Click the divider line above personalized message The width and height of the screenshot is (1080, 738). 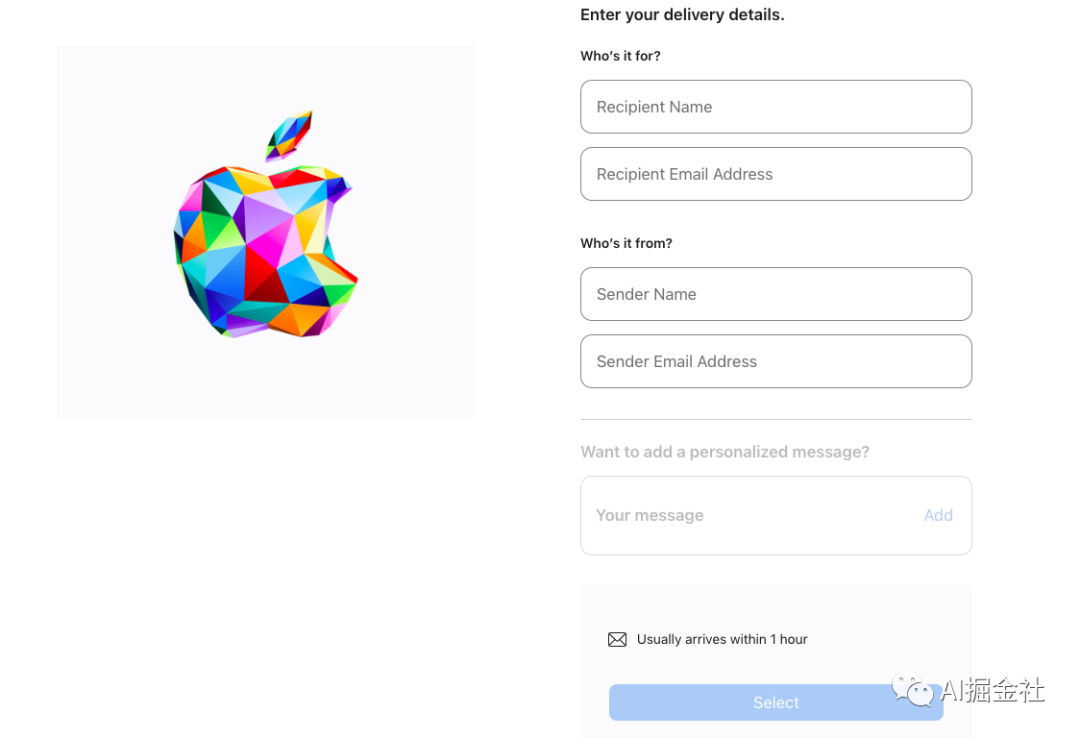click(776, 420)
